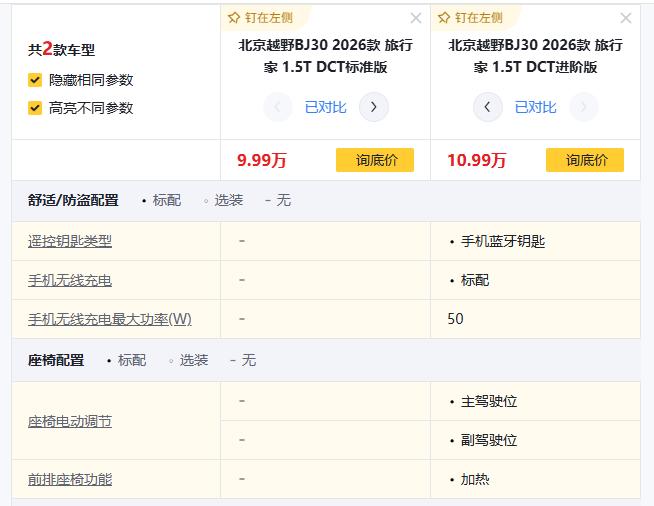Click the disabled left arrow under 标准版

(277, 107)
